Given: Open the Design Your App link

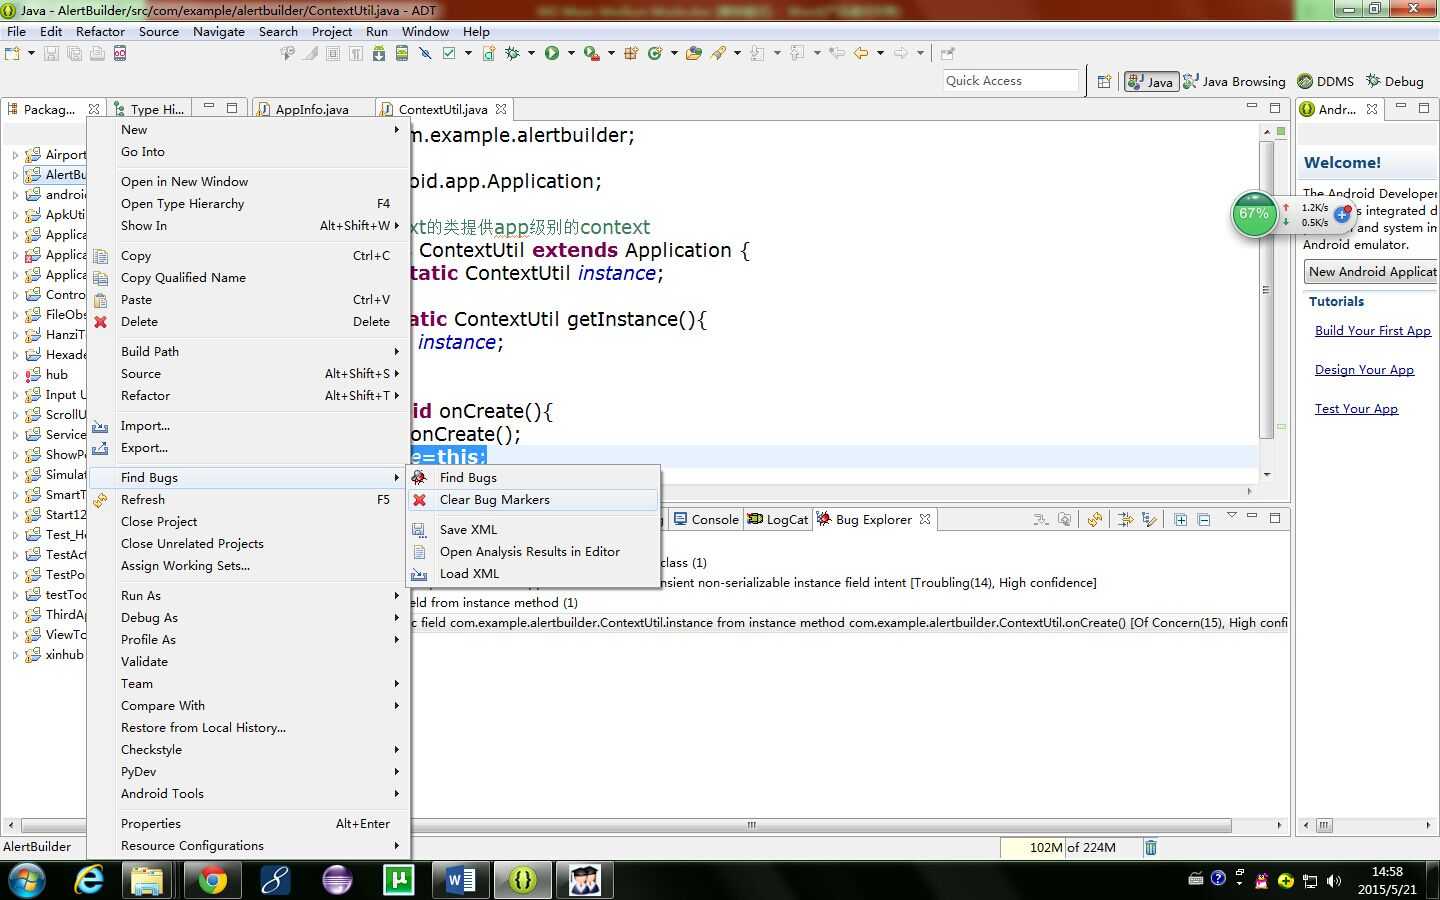Looking at the screenshot, I should [1364, 370].
